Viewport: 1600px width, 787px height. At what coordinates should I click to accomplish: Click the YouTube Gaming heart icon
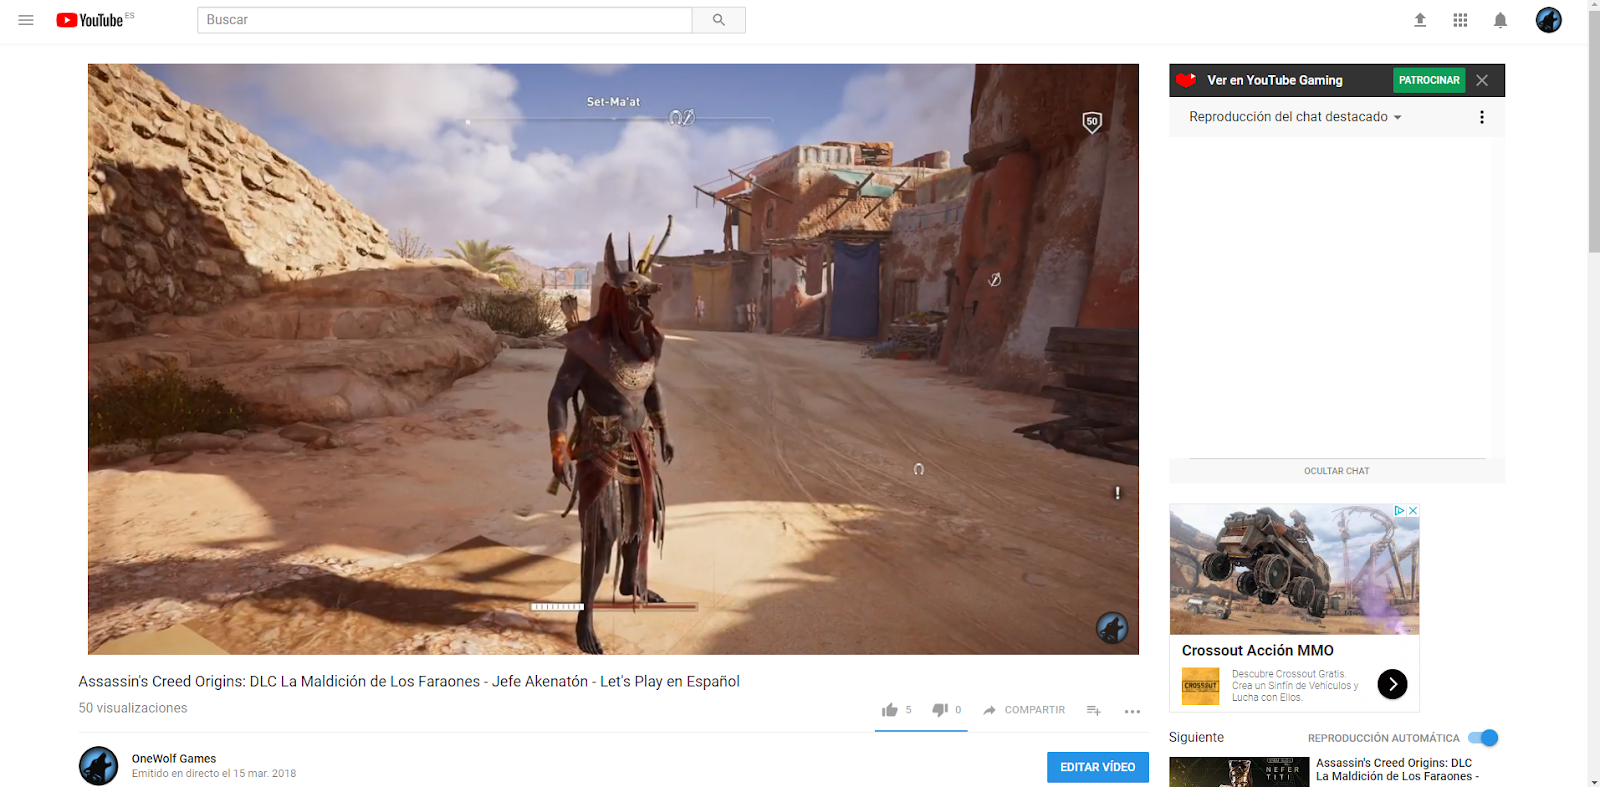[x=1186, y=80]
